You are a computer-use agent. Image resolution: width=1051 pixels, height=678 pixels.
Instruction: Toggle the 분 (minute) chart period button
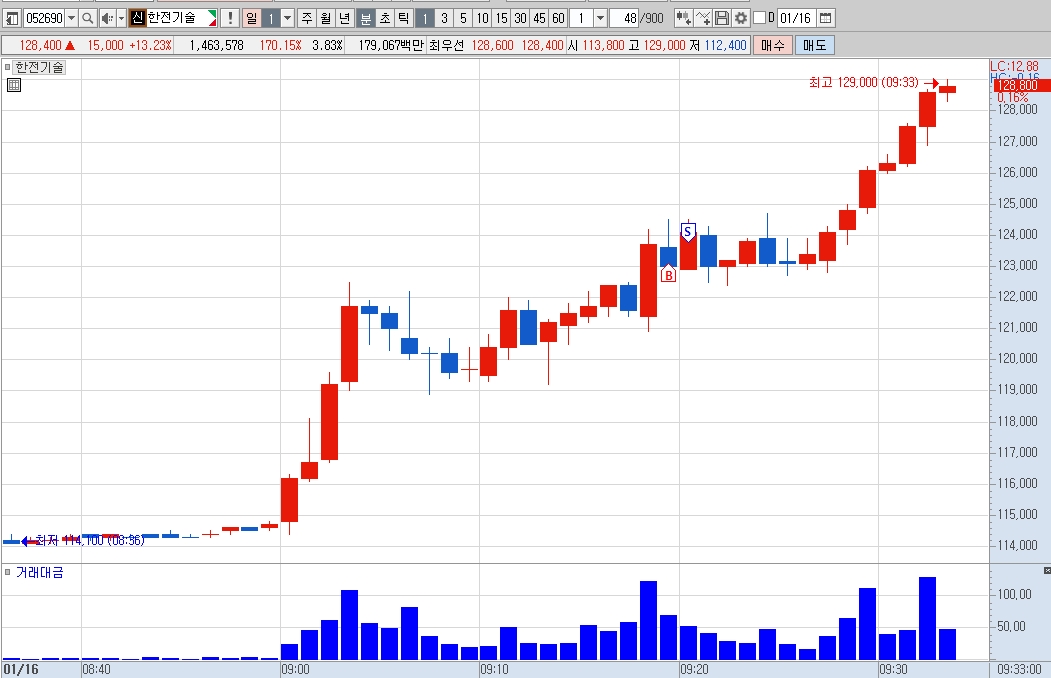pyautogui.click(x=365, y=18)
